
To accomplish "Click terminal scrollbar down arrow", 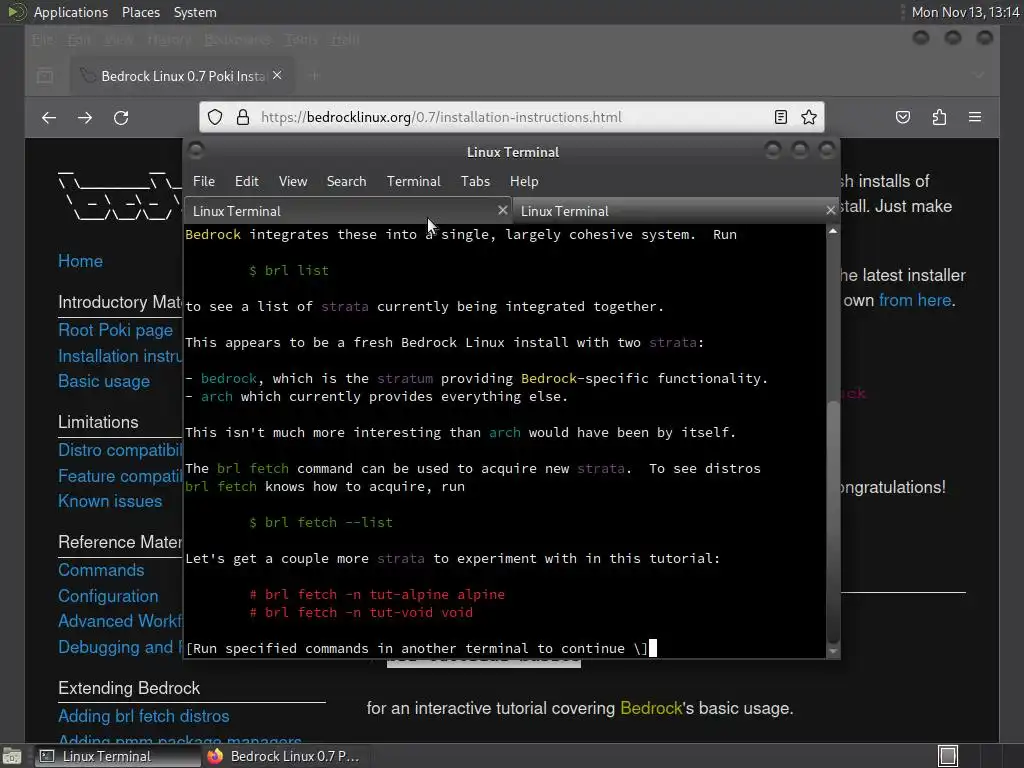I will coord(833,651).
